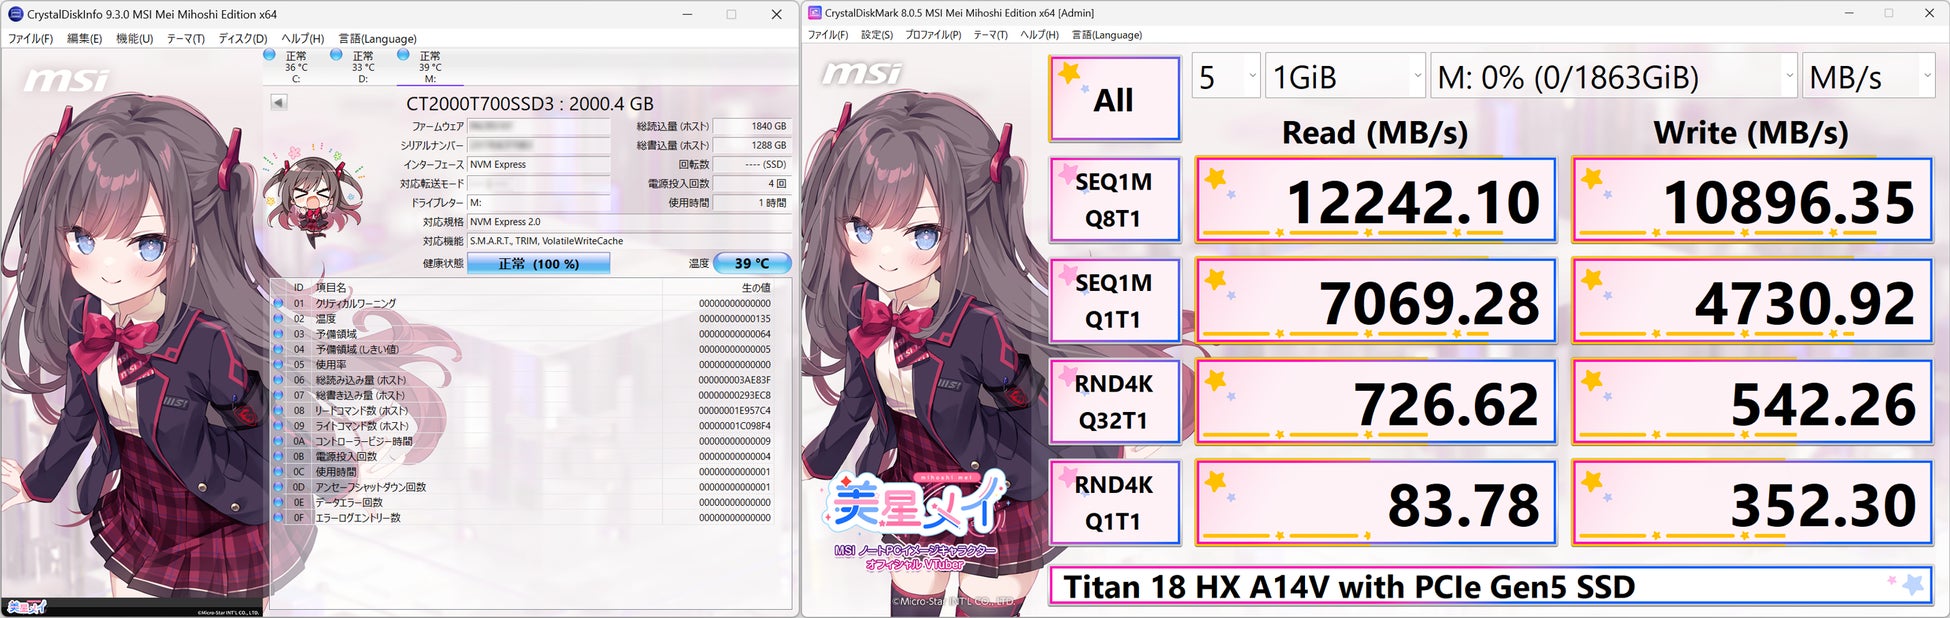Viewport: 1950px width, 618px height.
Task: Open the unit dropdown showing MB/s
Action: [1869, 77]
